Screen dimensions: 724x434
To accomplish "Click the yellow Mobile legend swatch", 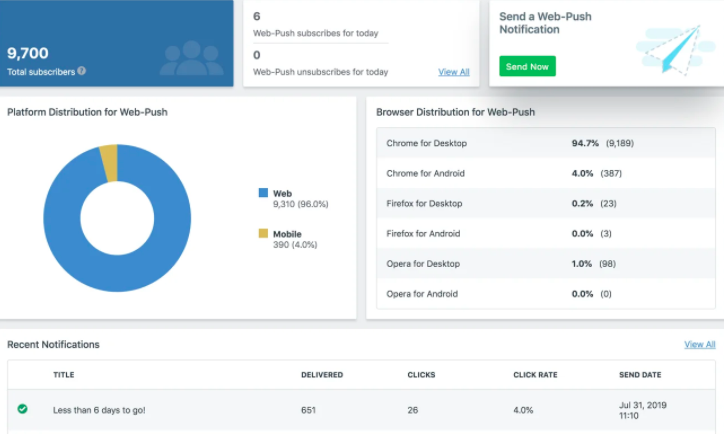I will click(263, 233).
